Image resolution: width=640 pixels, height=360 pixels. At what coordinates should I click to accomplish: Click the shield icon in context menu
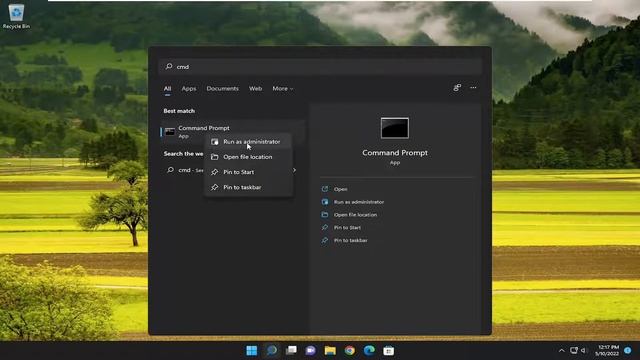coord(215,142)
